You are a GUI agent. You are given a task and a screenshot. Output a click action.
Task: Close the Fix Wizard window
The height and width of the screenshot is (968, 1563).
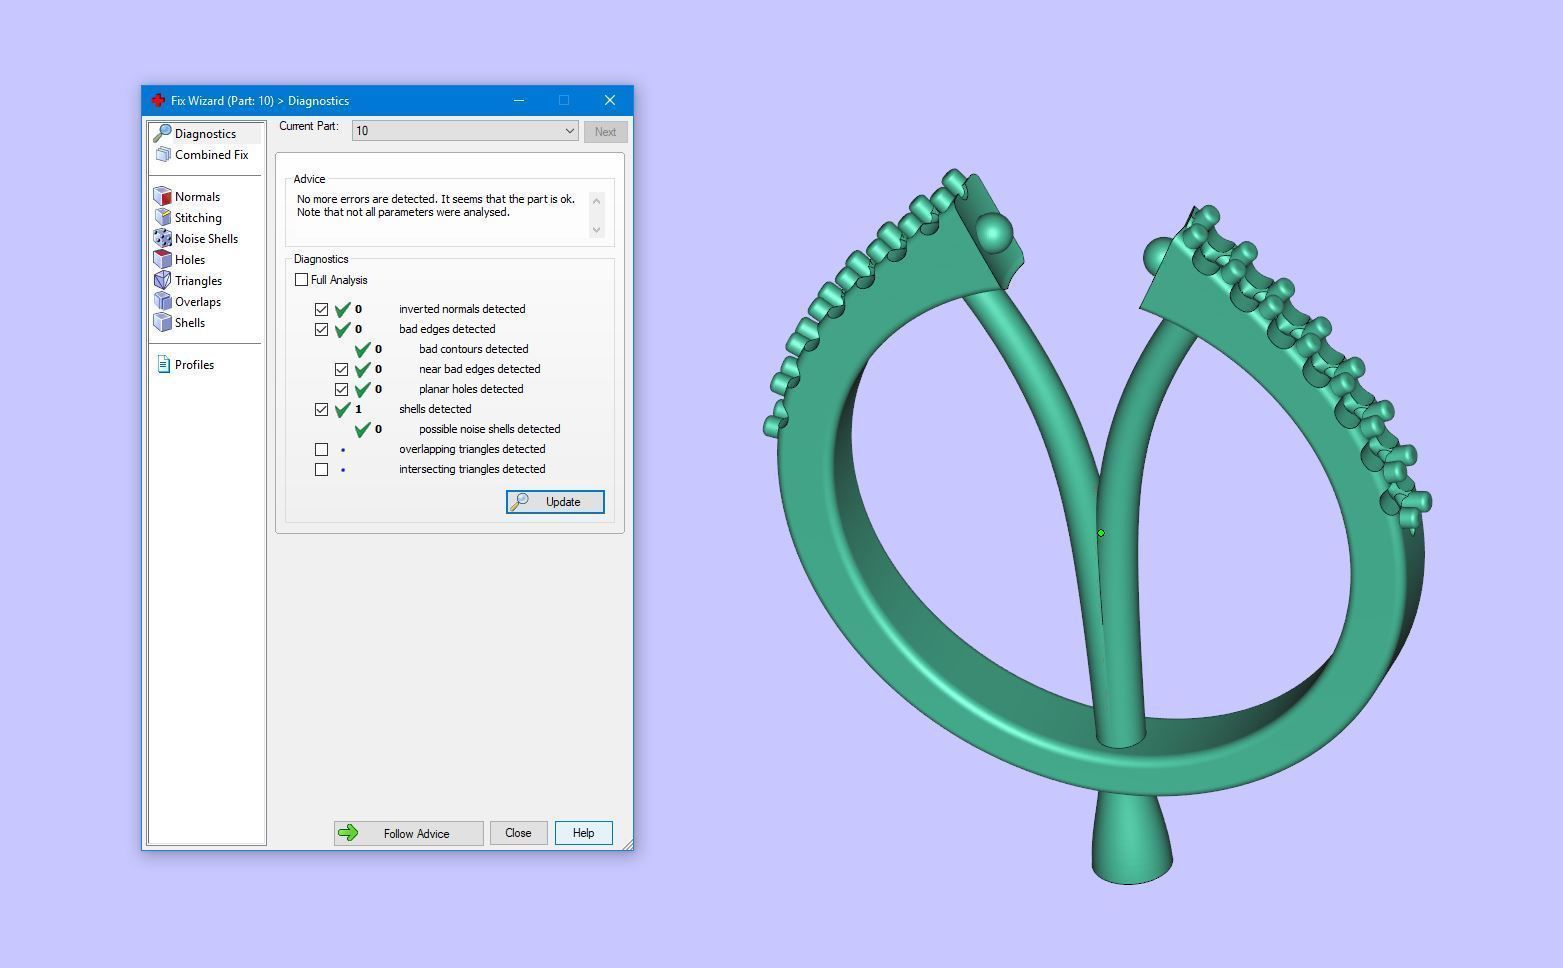[x=610, y=100]
